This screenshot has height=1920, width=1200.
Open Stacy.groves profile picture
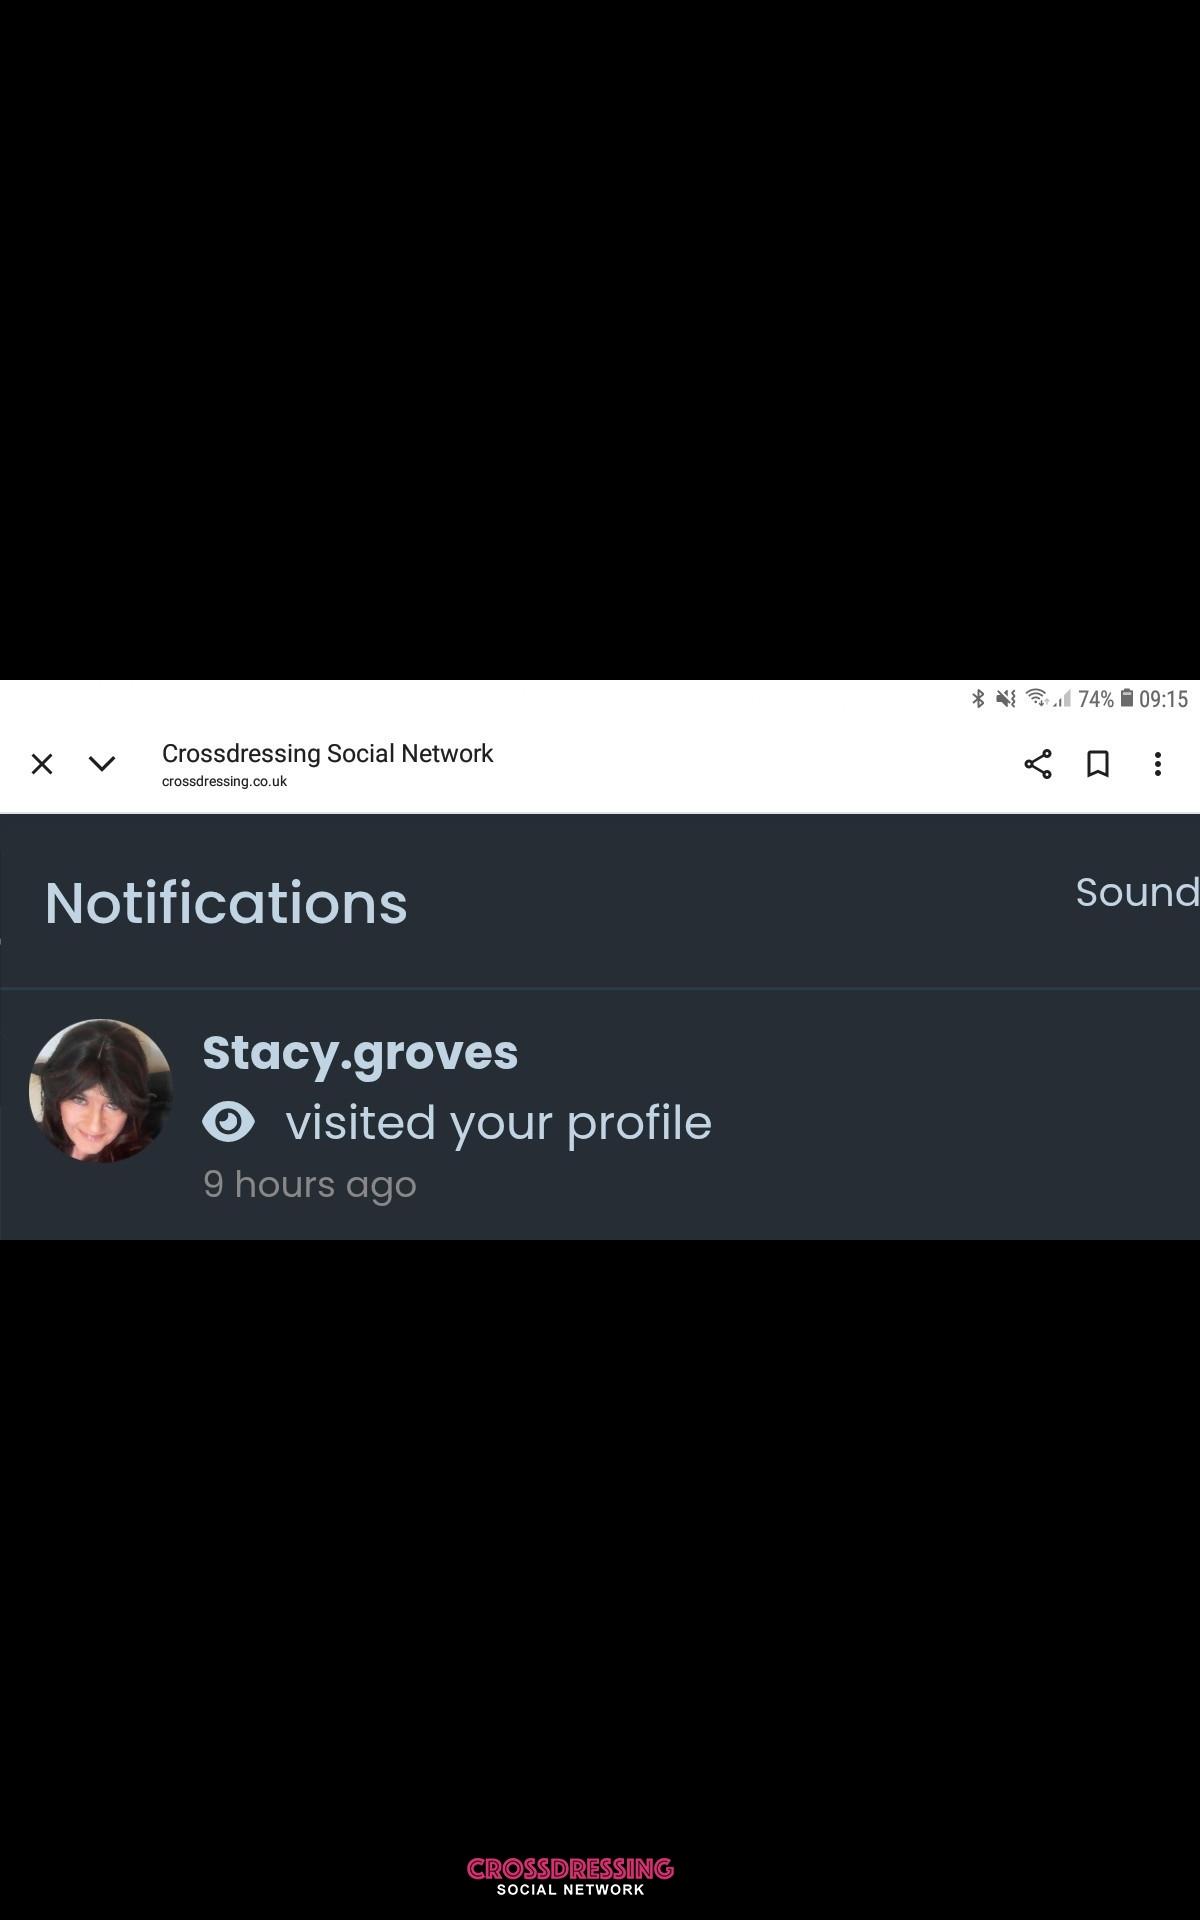pos(101,1091)
